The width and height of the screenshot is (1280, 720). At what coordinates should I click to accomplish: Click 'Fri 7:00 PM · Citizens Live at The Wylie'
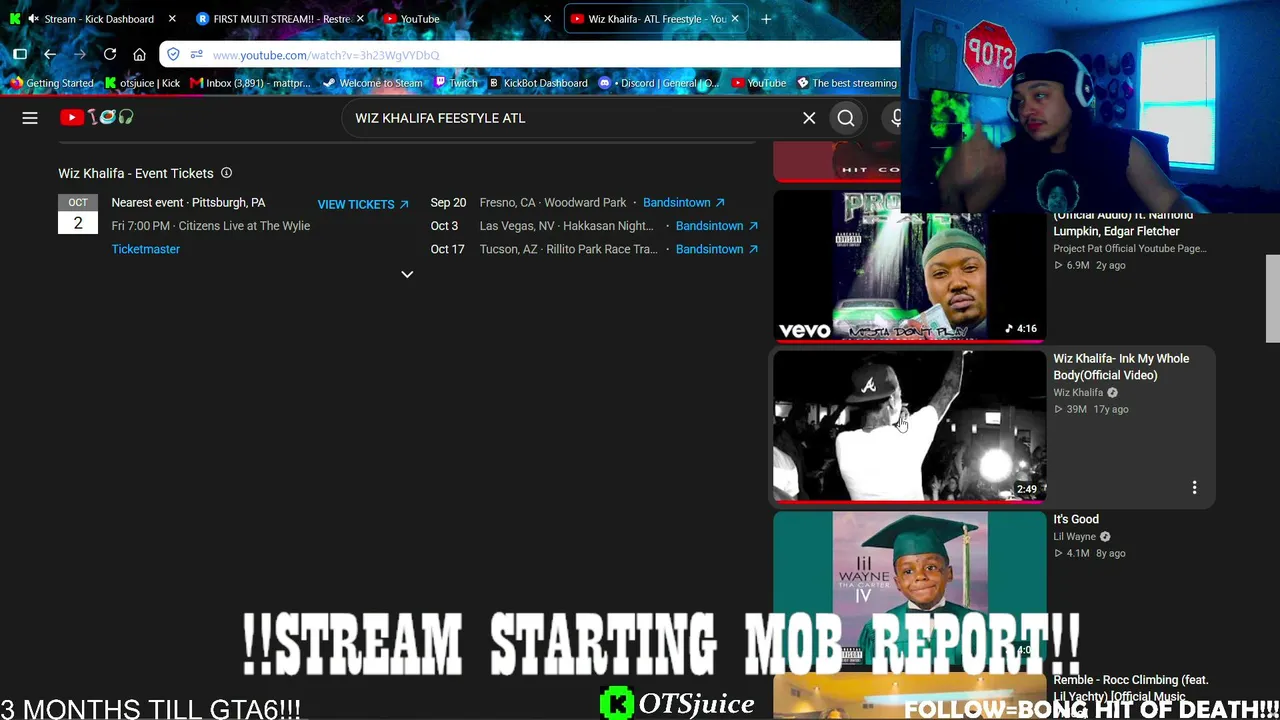(211, 226)
